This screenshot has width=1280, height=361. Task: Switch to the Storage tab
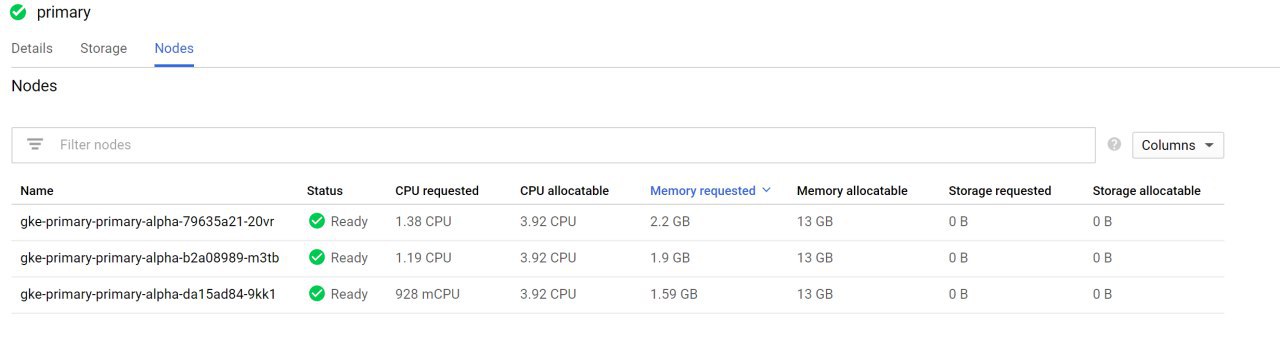(104, 48)
